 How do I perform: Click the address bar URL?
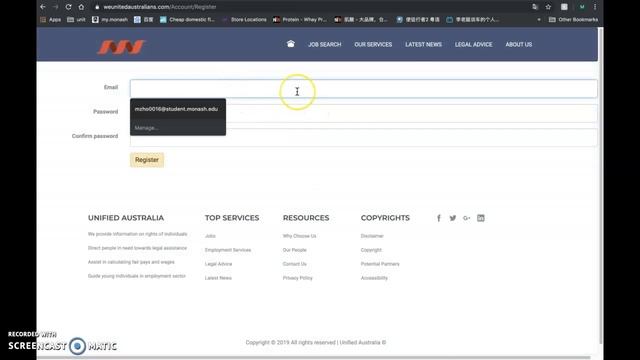click(160, 7)
